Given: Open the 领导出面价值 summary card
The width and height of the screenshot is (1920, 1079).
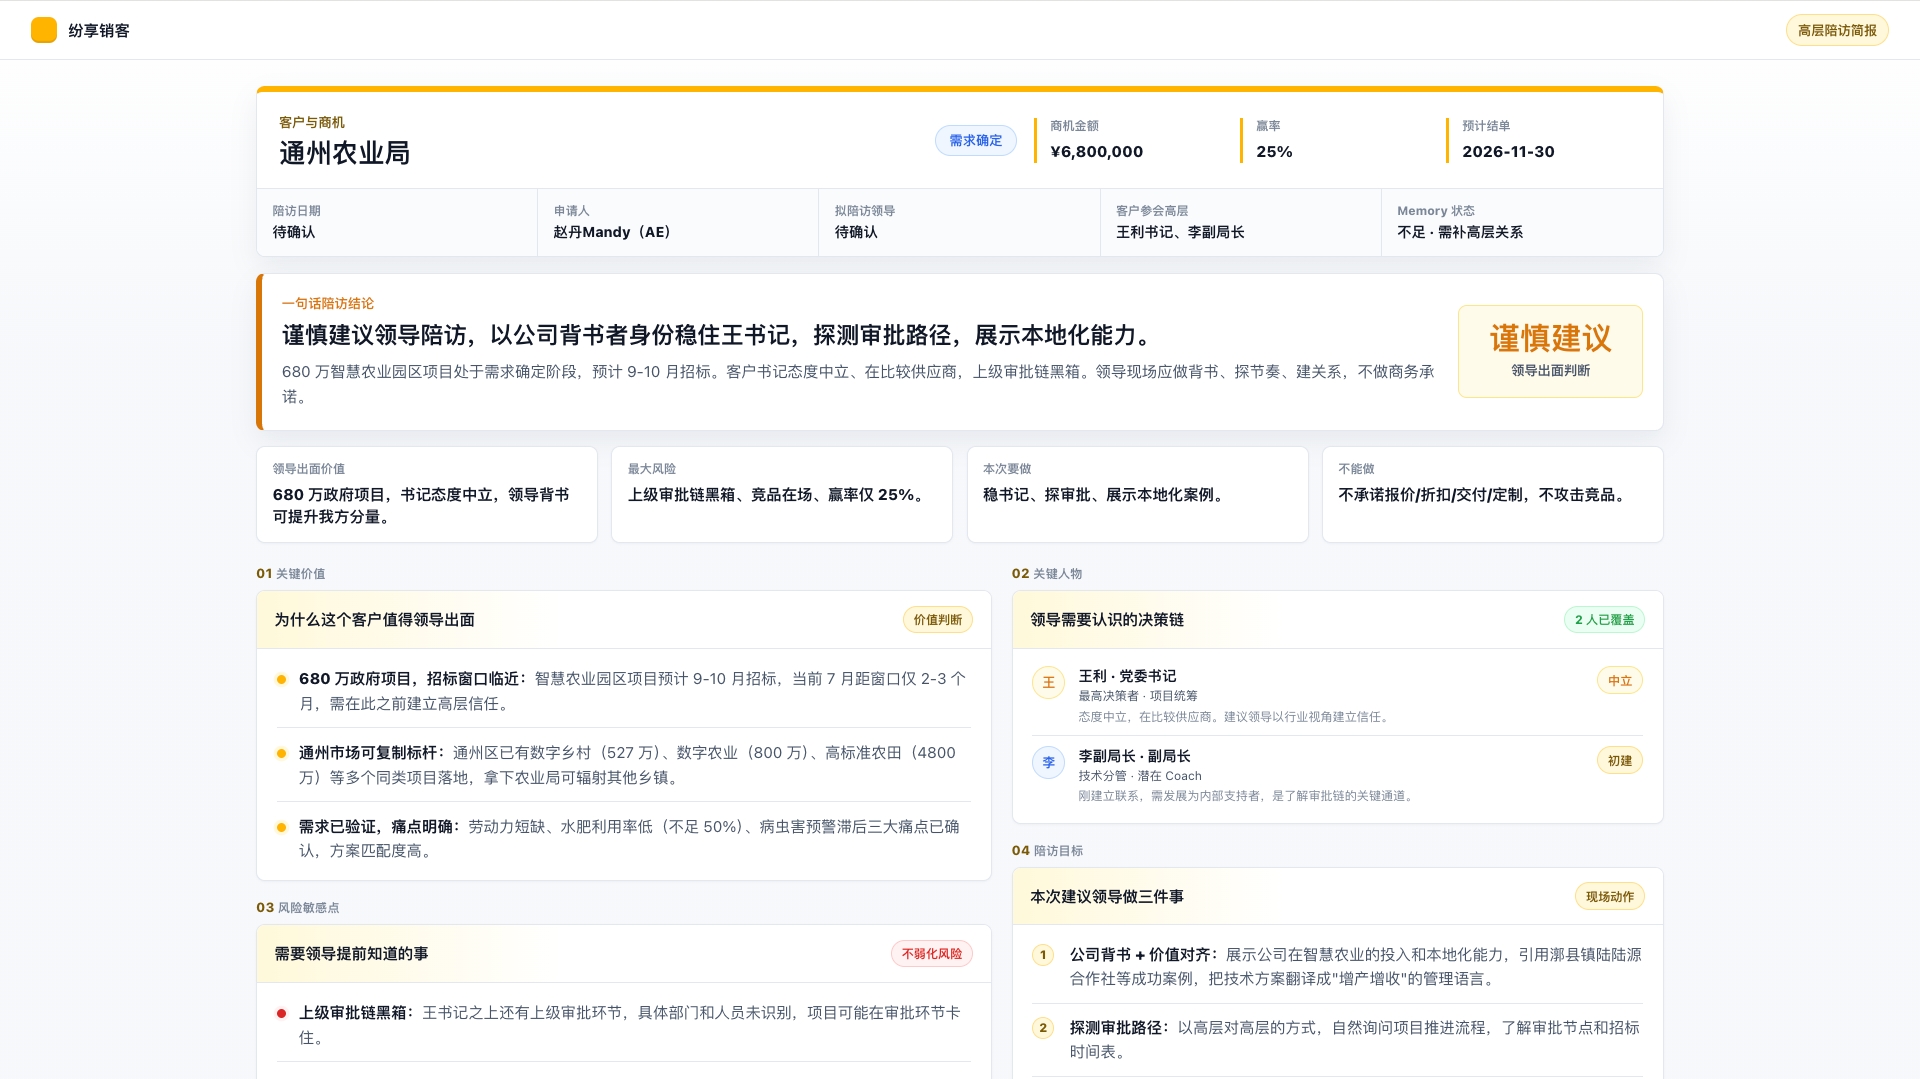Looking at the screenshot, I should pyautogui.click(x=427, y=494).
